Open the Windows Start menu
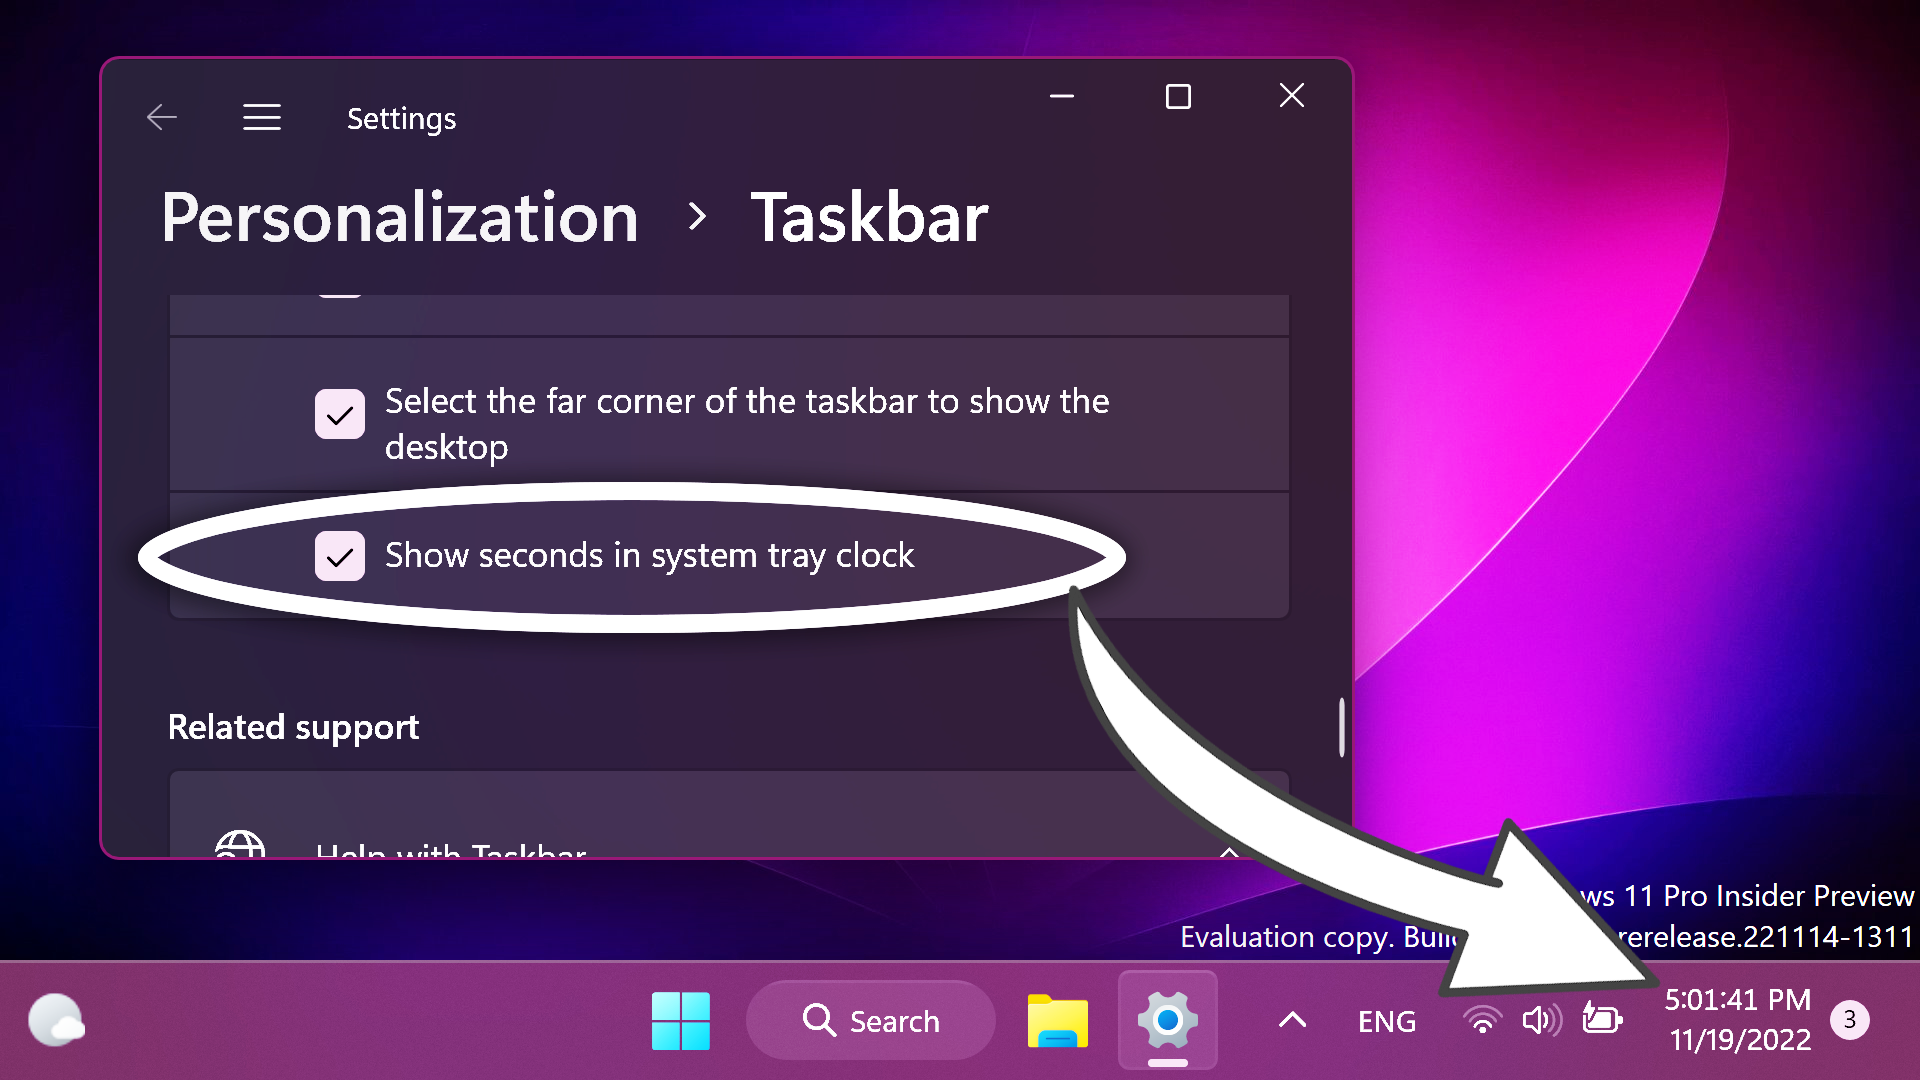 681,1021
